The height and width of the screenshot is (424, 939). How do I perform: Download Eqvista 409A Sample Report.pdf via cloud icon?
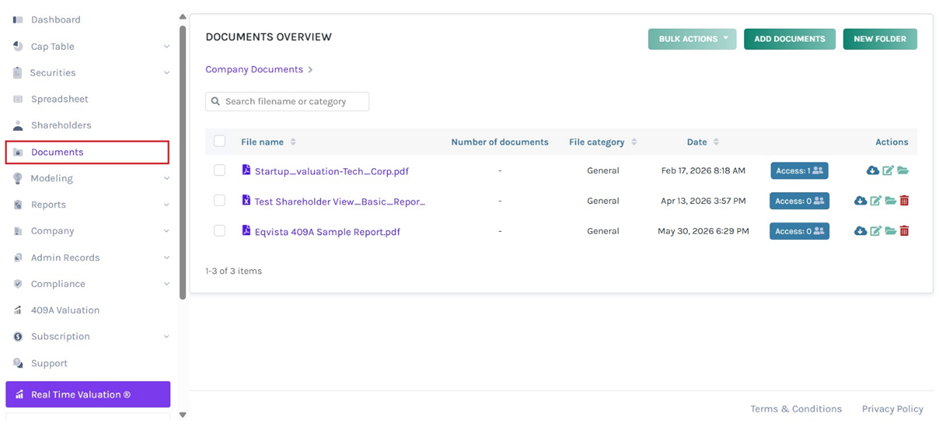(861, 231)
